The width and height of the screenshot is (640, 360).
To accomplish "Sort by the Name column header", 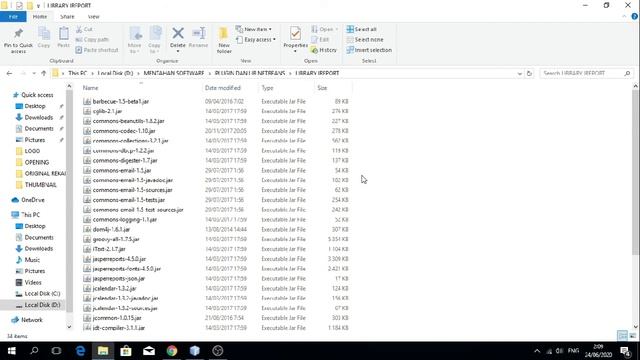I will click(x=90, y=88).
